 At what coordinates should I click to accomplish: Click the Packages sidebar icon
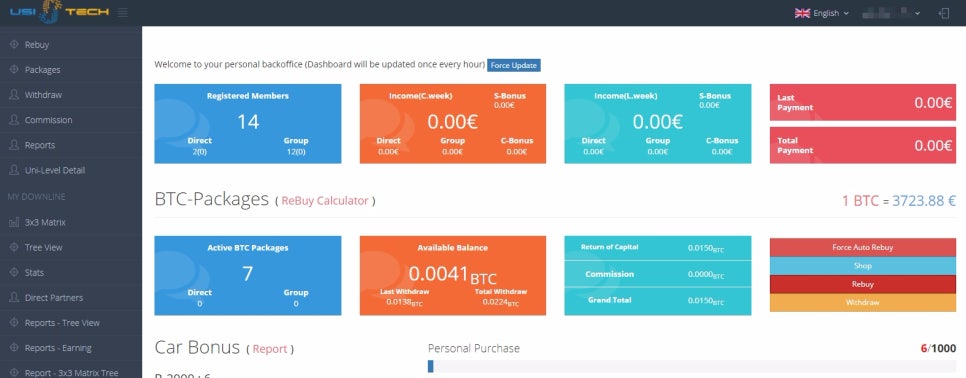(14, 70)
